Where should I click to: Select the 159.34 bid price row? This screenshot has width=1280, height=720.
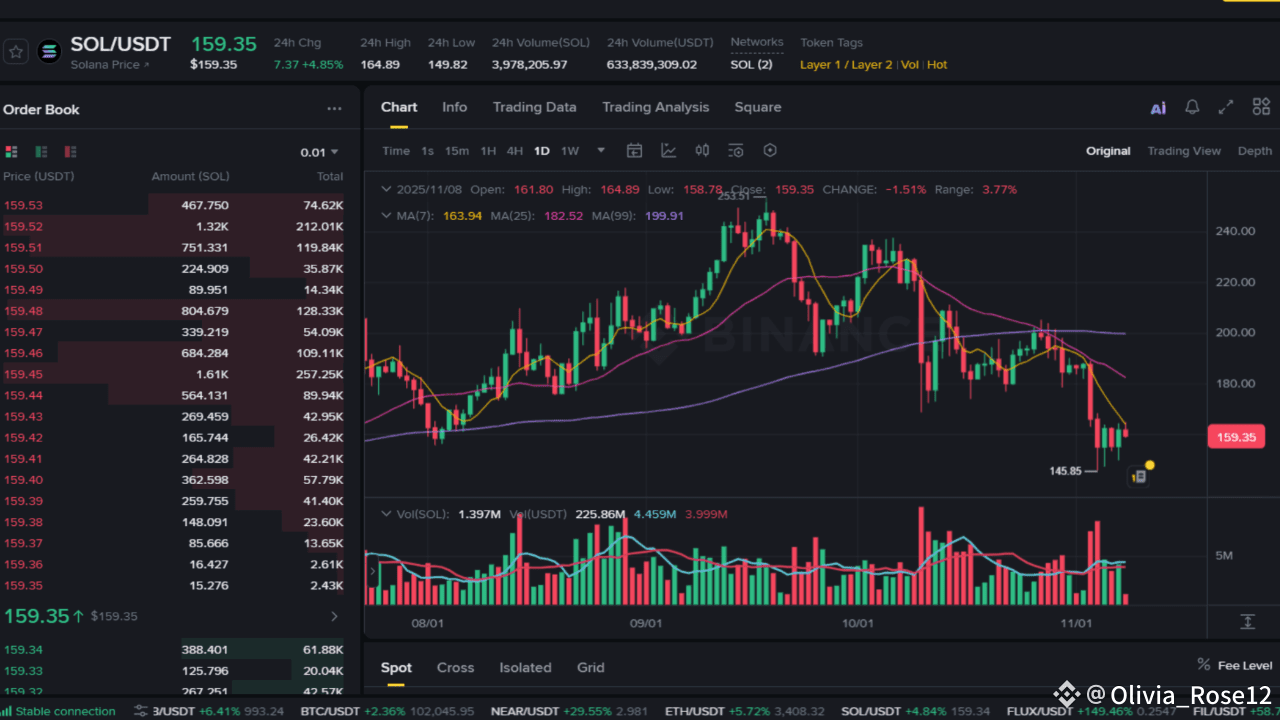point(173,649)
